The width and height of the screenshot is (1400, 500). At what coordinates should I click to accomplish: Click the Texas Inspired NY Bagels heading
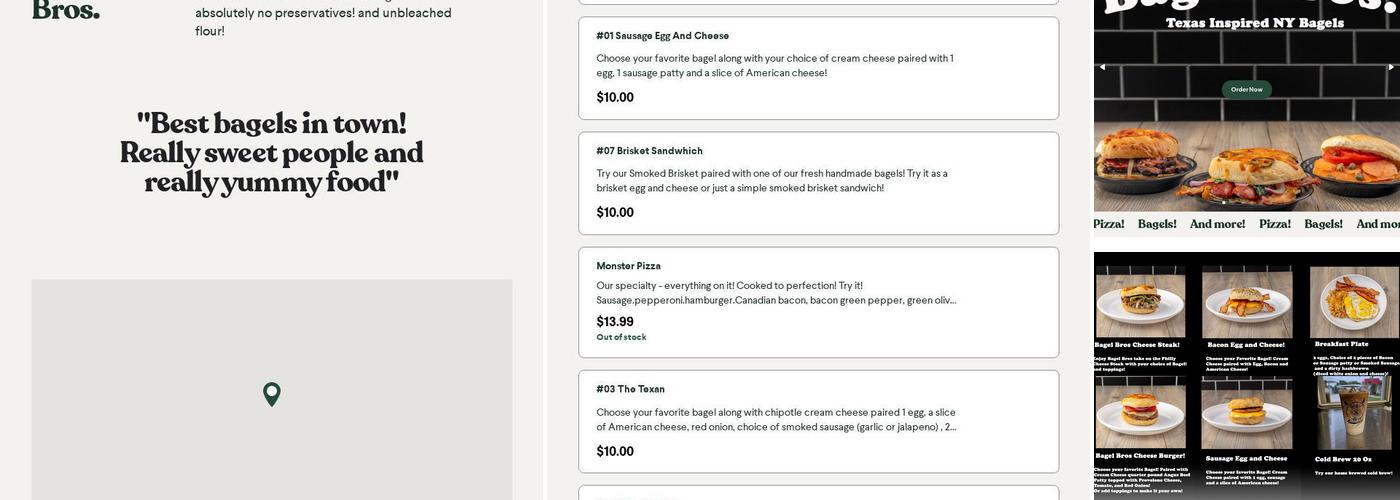1254,23
